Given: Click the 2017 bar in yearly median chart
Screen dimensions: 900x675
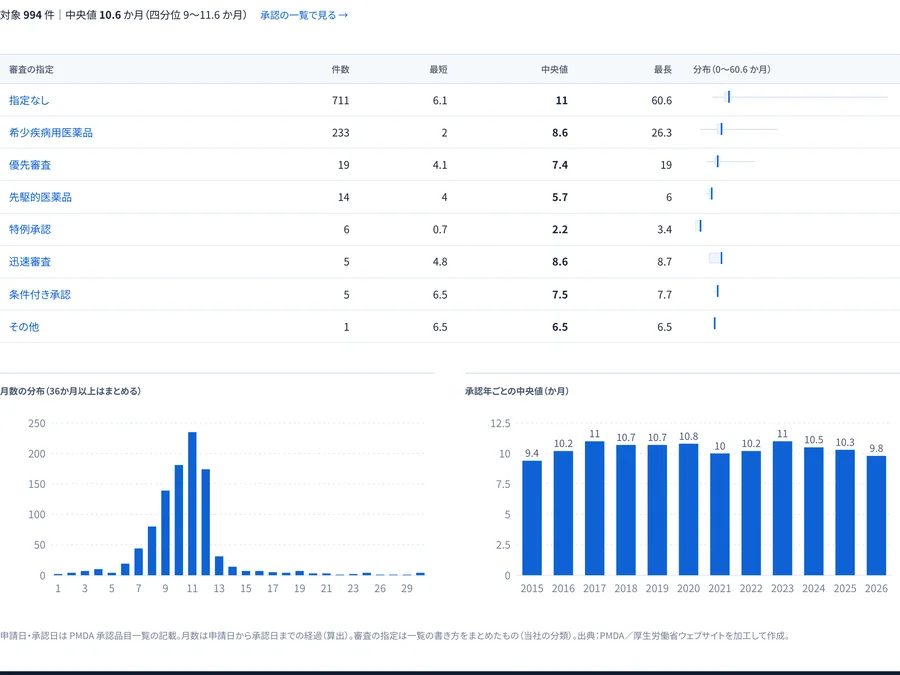Looking at the screenshot, I should click(595, 508).
